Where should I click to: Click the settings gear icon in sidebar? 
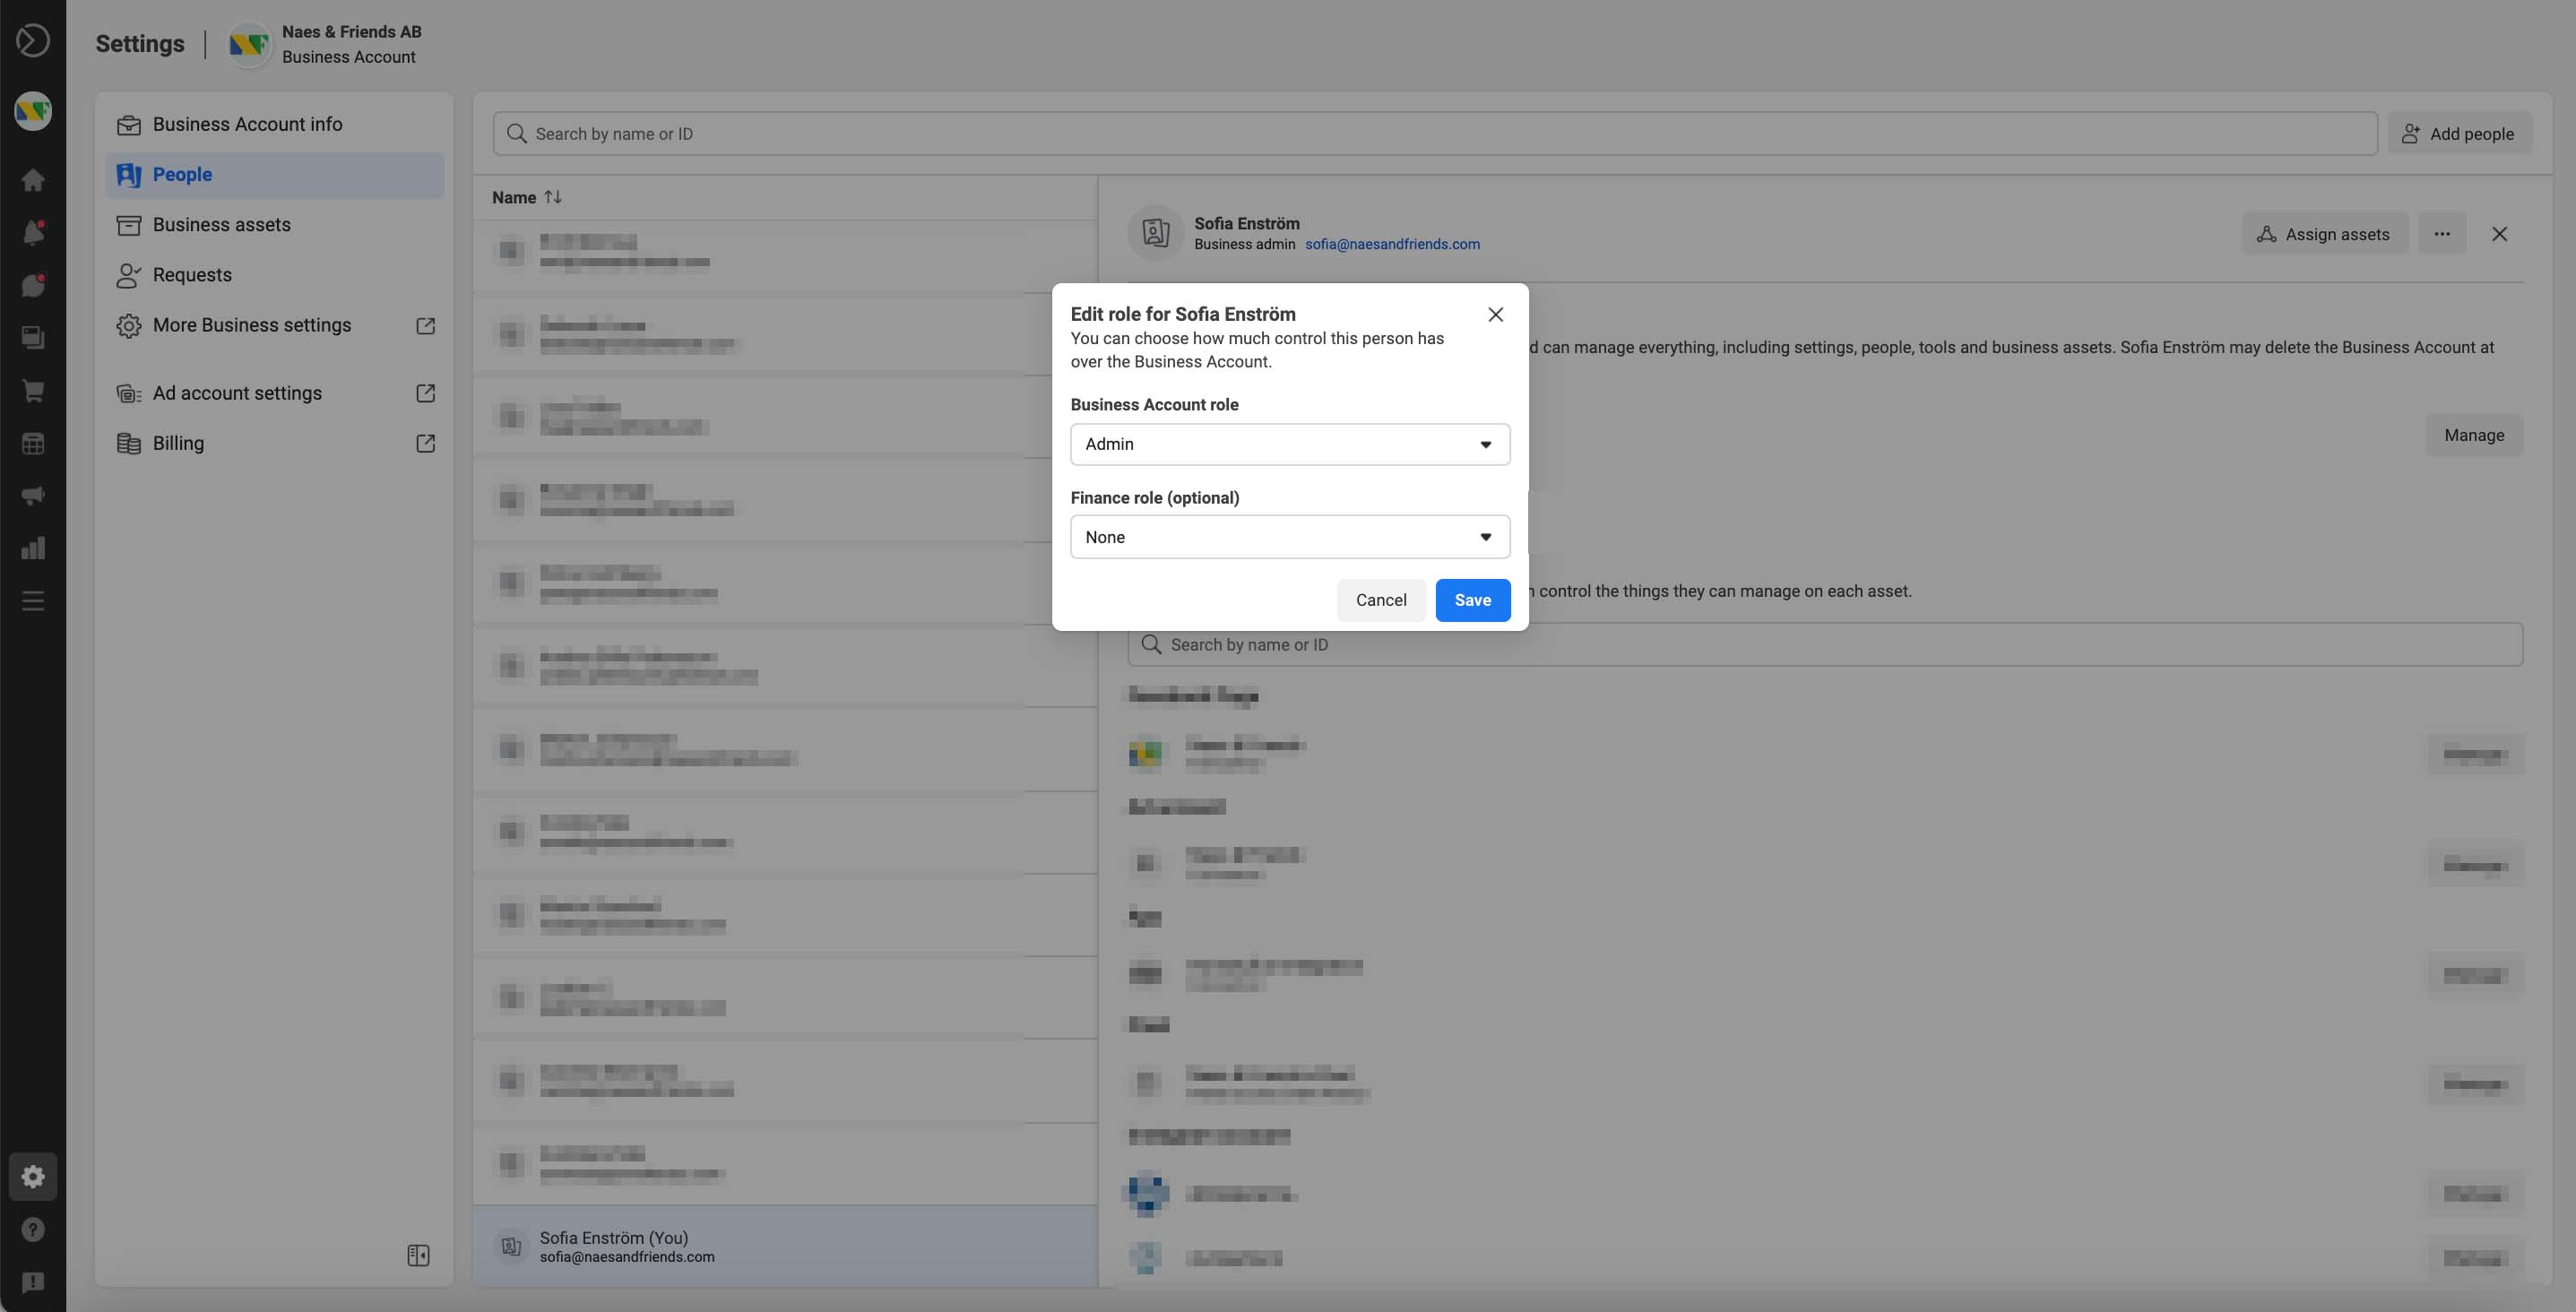tap(33, 1176)
